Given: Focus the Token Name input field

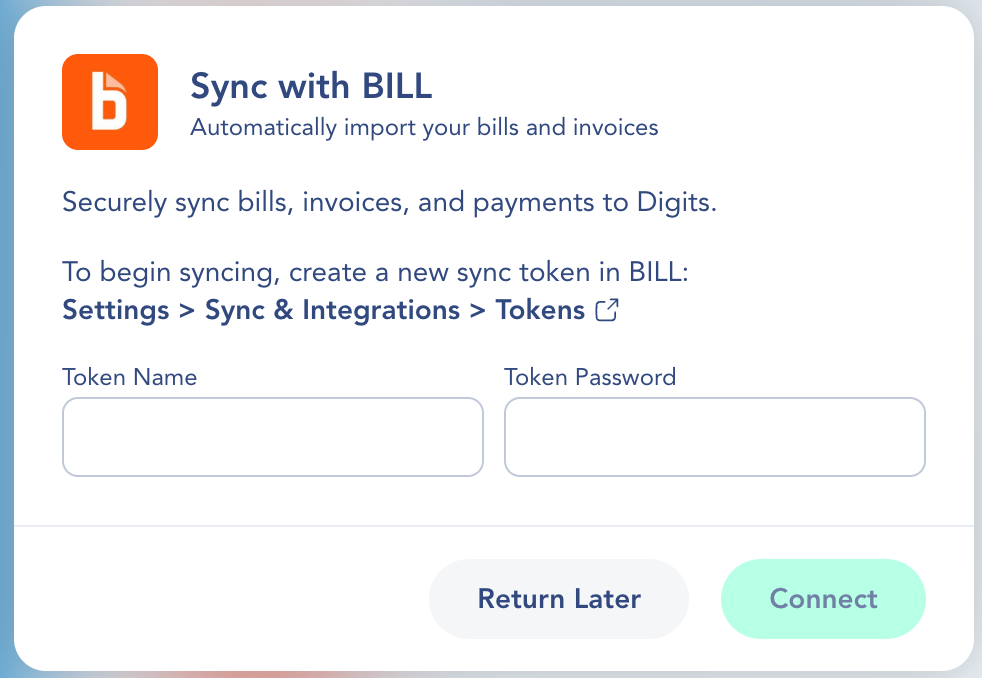Looking at the screenshot, I should [x=272, y=437].
